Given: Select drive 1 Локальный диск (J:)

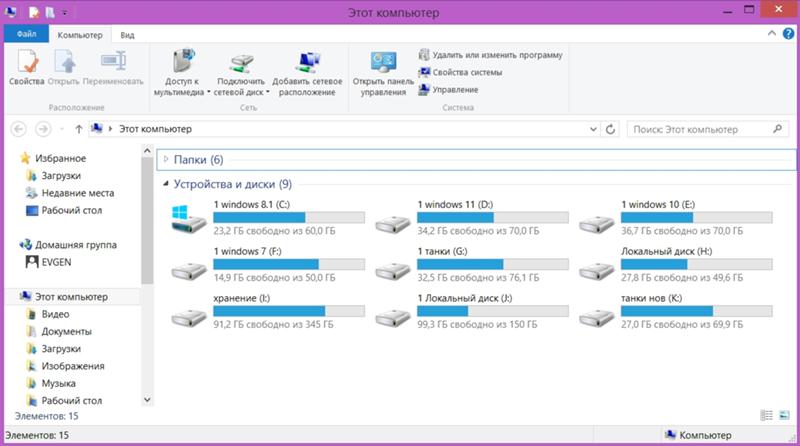Looking at the screenshot, I should click(471, 312).
